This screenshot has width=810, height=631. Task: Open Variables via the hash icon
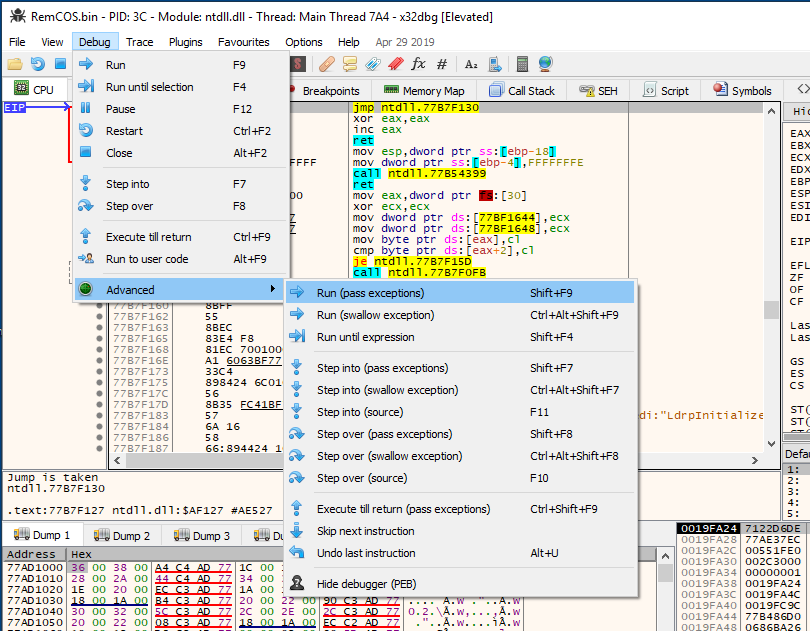pyautogui.click(x=442, y=64)
